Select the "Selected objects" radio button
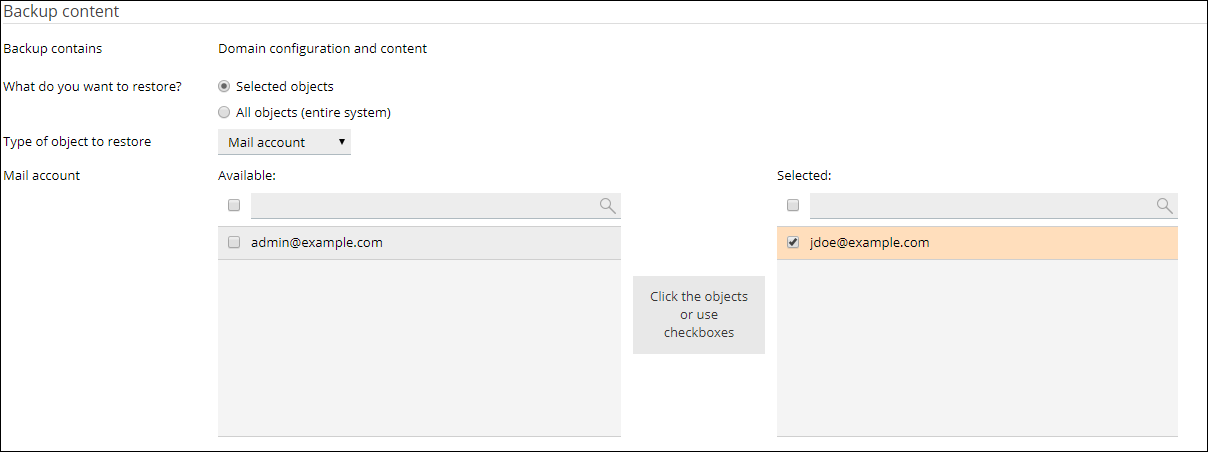The height and width of the screenshot is (452, 1208). point(224,86)
